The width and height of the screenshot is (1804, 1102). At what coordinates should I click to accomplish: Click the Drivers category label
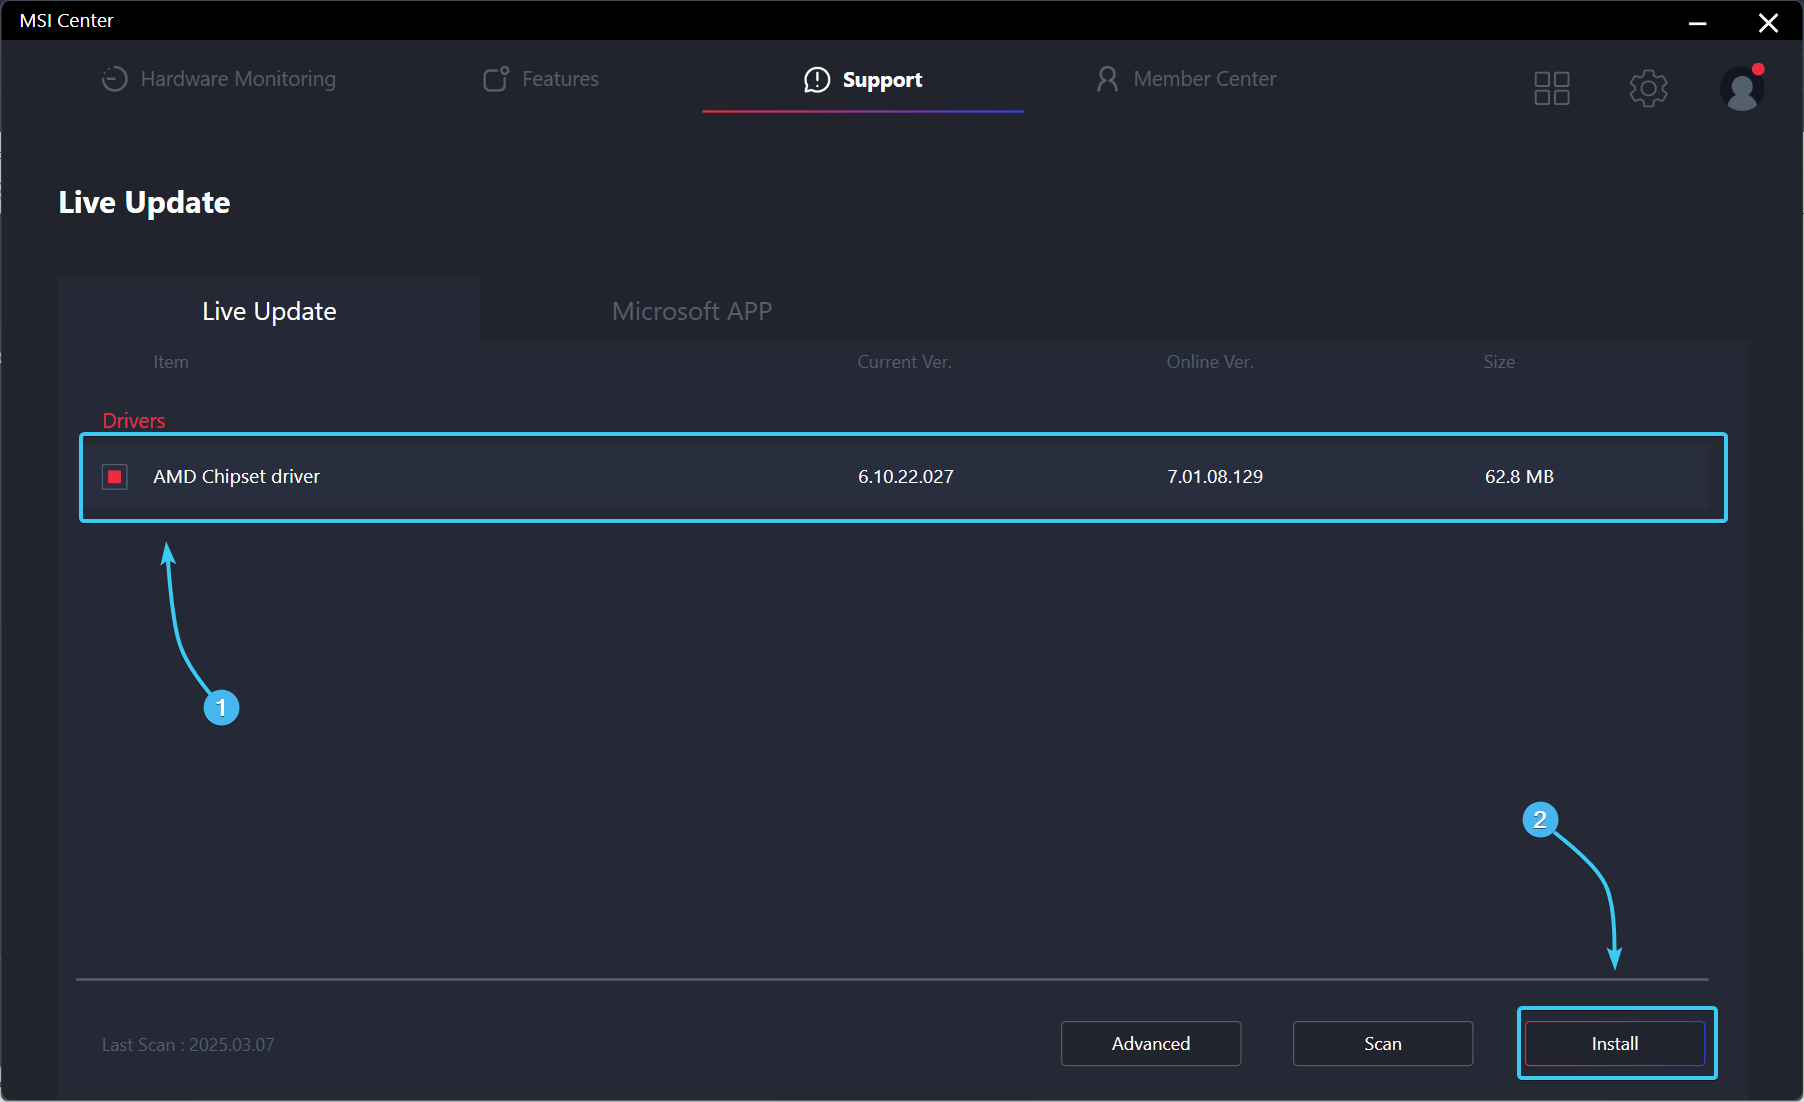click(x=134, y=421)
